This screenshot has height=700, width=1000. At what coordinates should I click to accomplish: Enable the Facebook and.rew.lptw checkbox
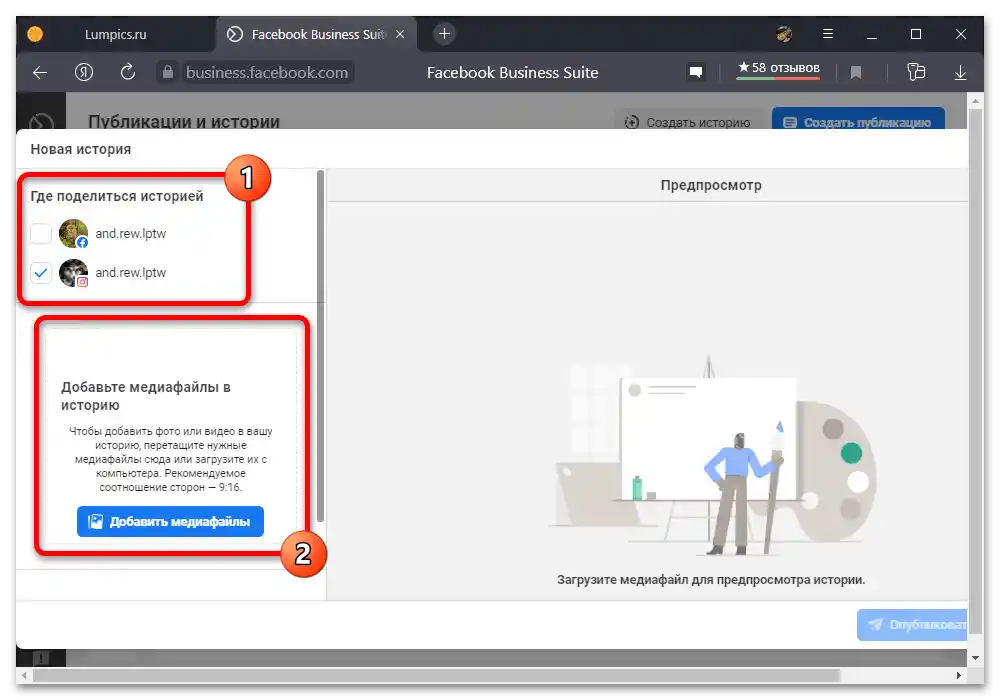[41, 234]
